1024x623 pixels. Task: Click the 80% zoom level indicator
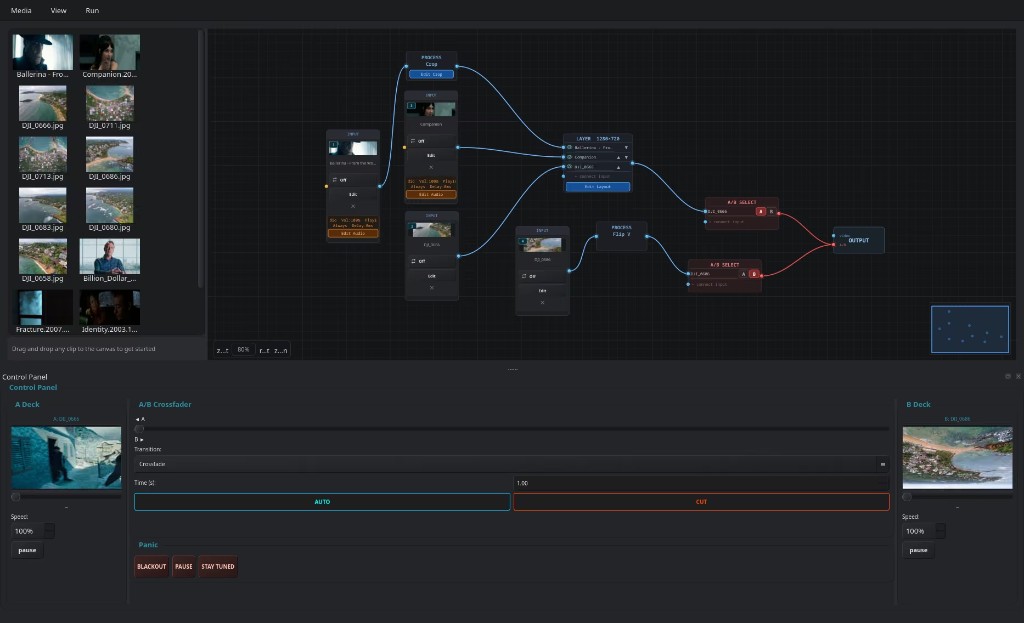click(x=243, y=350)
